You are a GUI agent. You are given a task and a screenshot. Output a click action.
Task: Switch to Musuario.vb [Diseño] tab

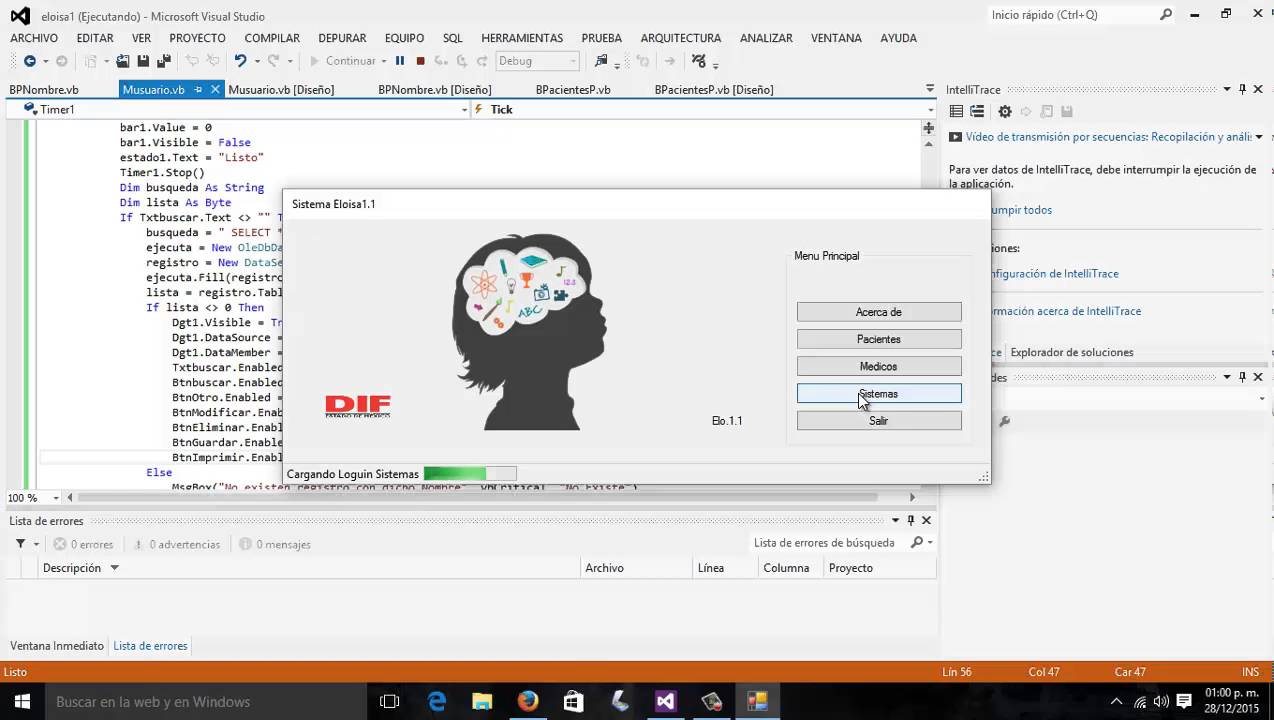point(281,89)
